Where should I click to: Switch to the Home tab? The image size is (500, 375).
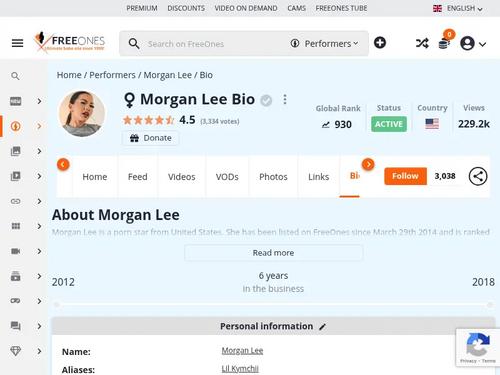pyautogui.click(x=95, y=177)
